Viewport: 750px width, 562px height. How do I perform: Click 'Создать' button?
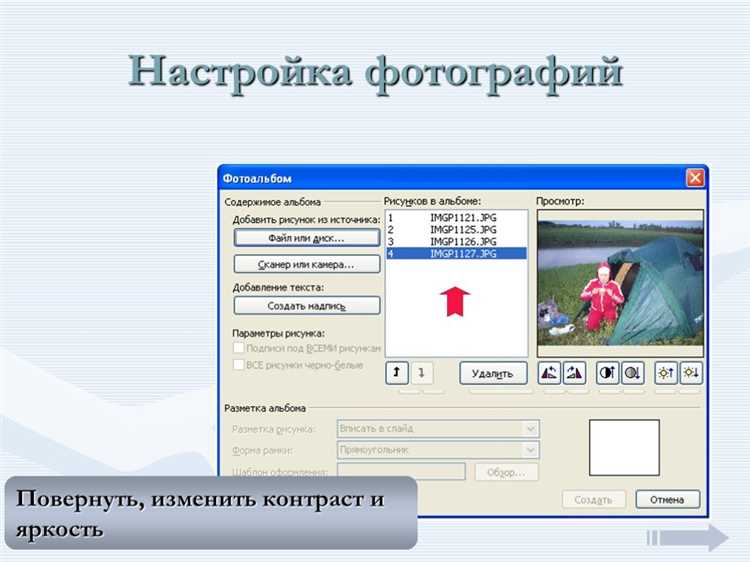pos(594,500)
